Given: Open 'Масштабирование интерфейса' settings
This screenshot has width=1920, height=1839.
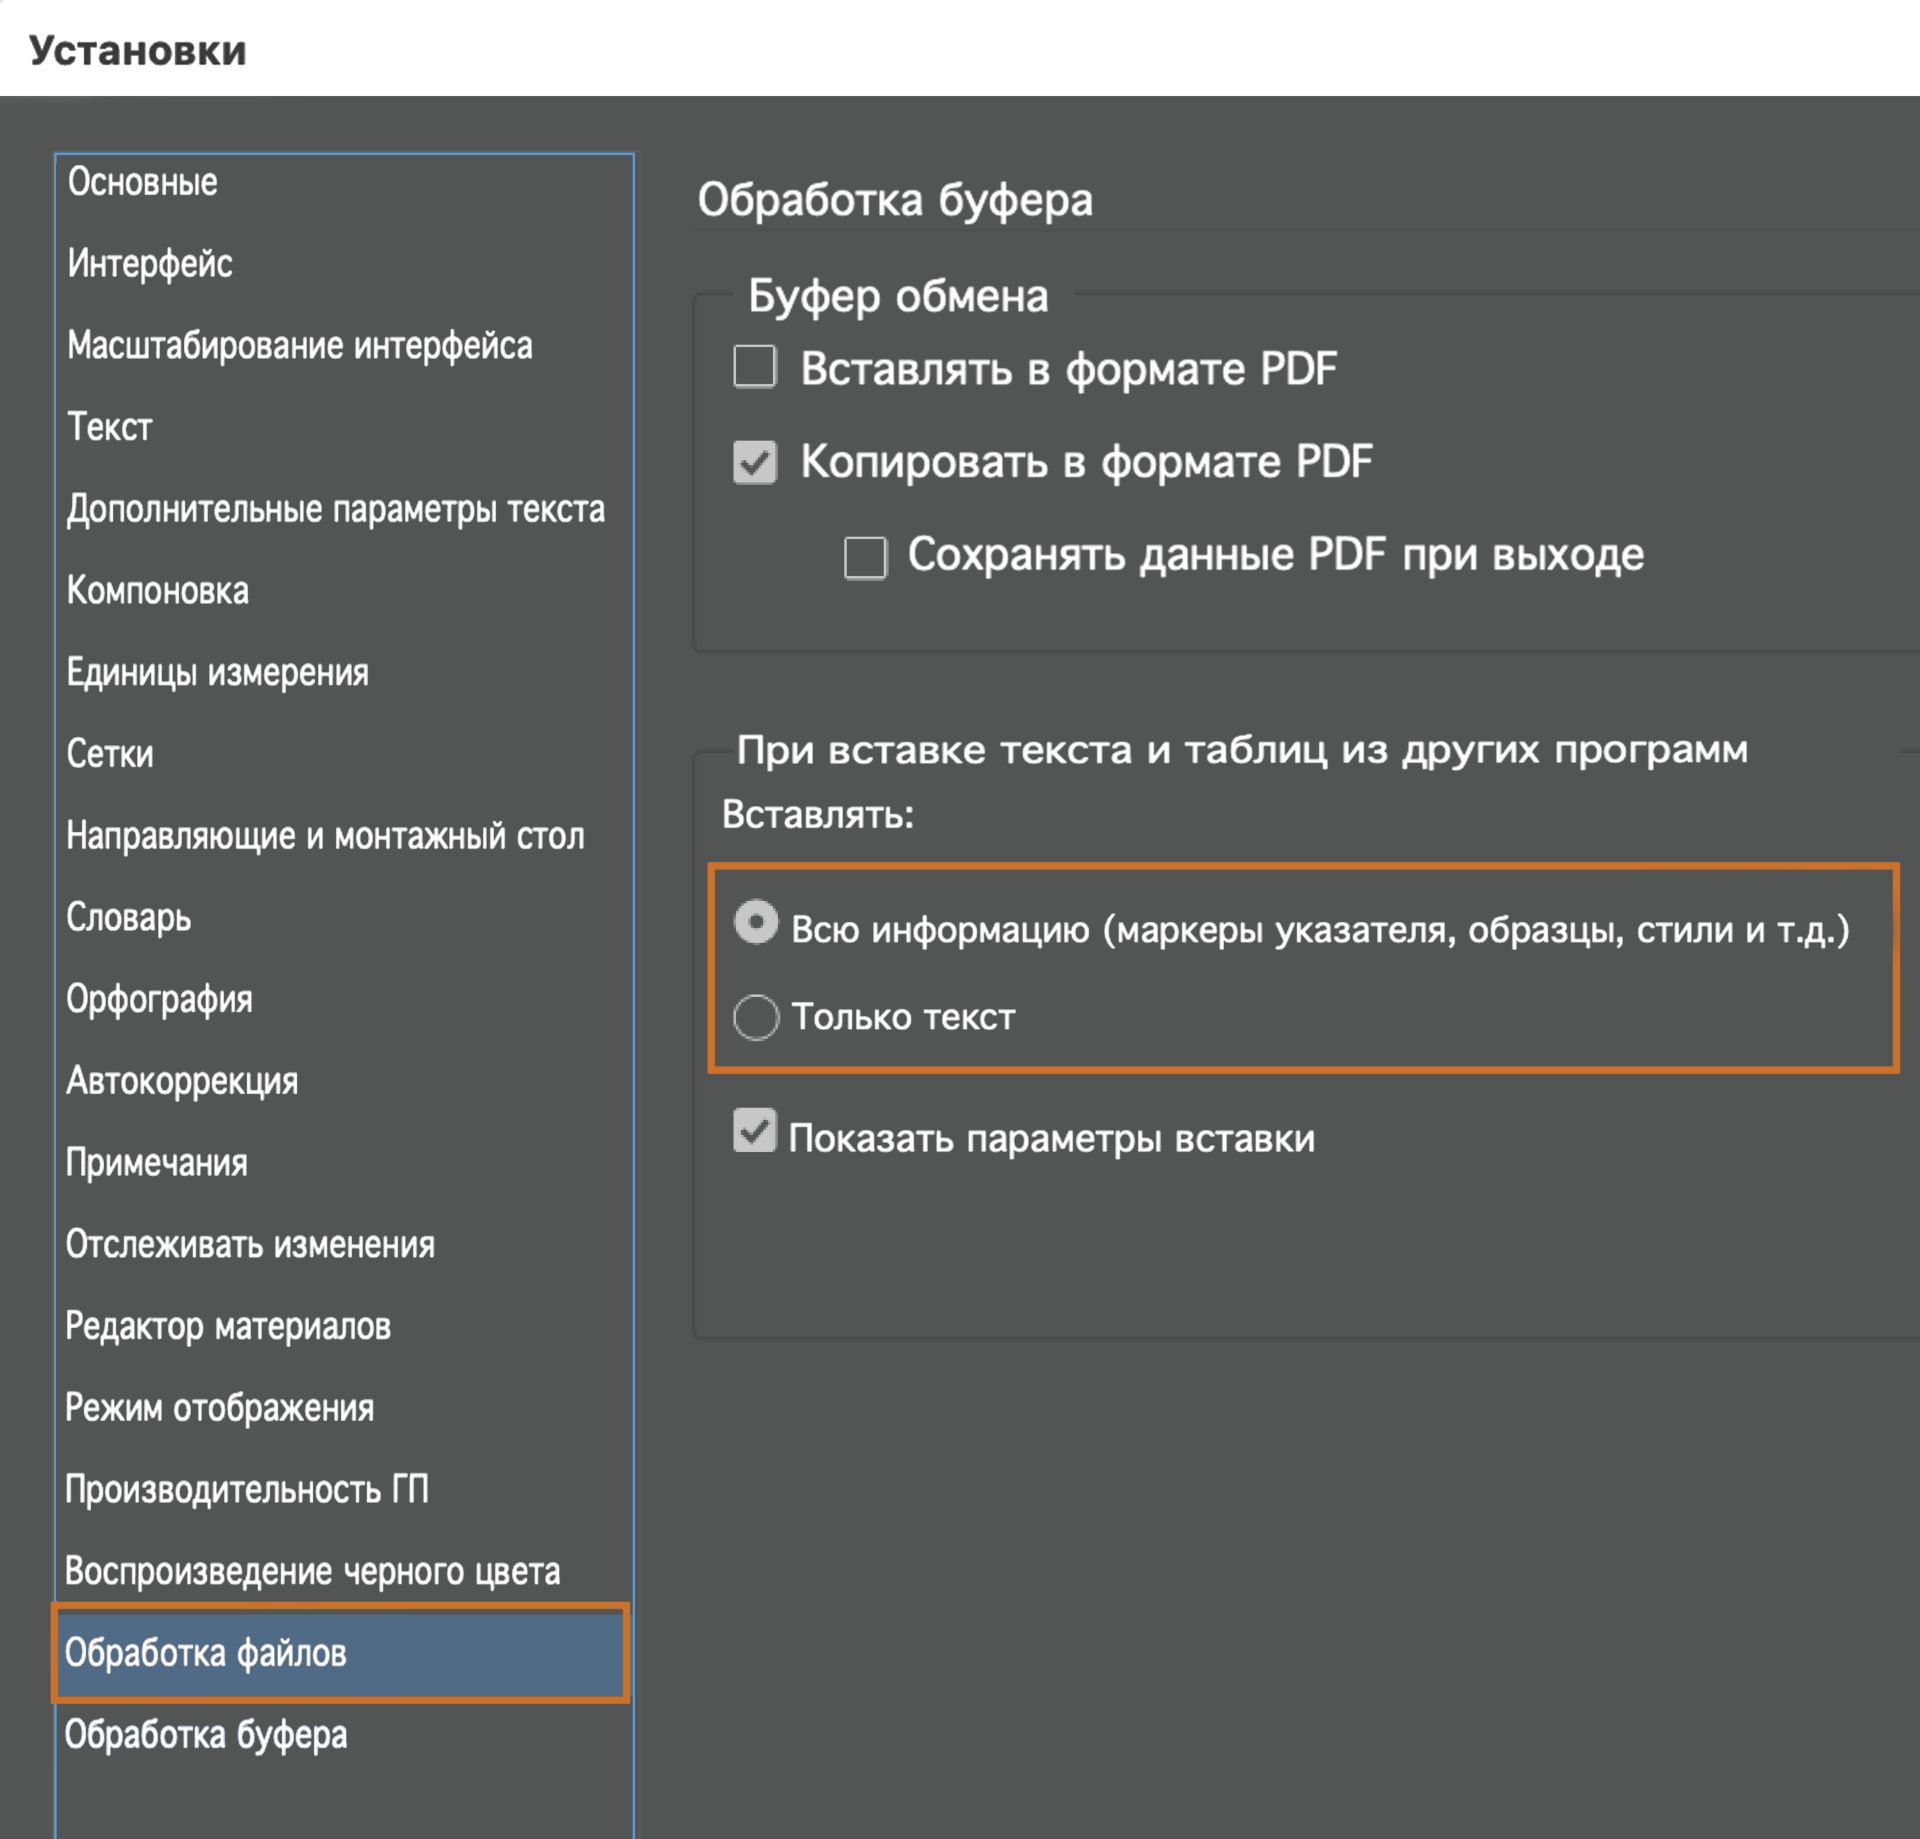Looking at the screenshot, I should pyautogui.click(x=299, y=346).
